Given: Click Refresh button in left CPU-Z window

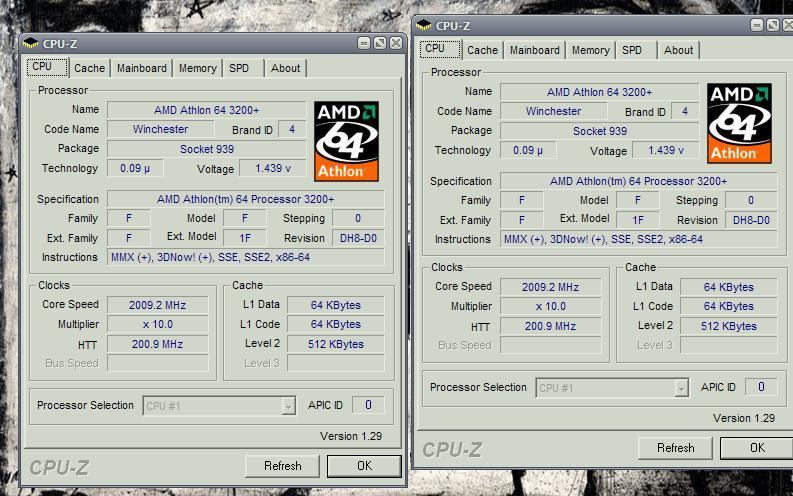Looking at the screenshot, I should 282,466.
